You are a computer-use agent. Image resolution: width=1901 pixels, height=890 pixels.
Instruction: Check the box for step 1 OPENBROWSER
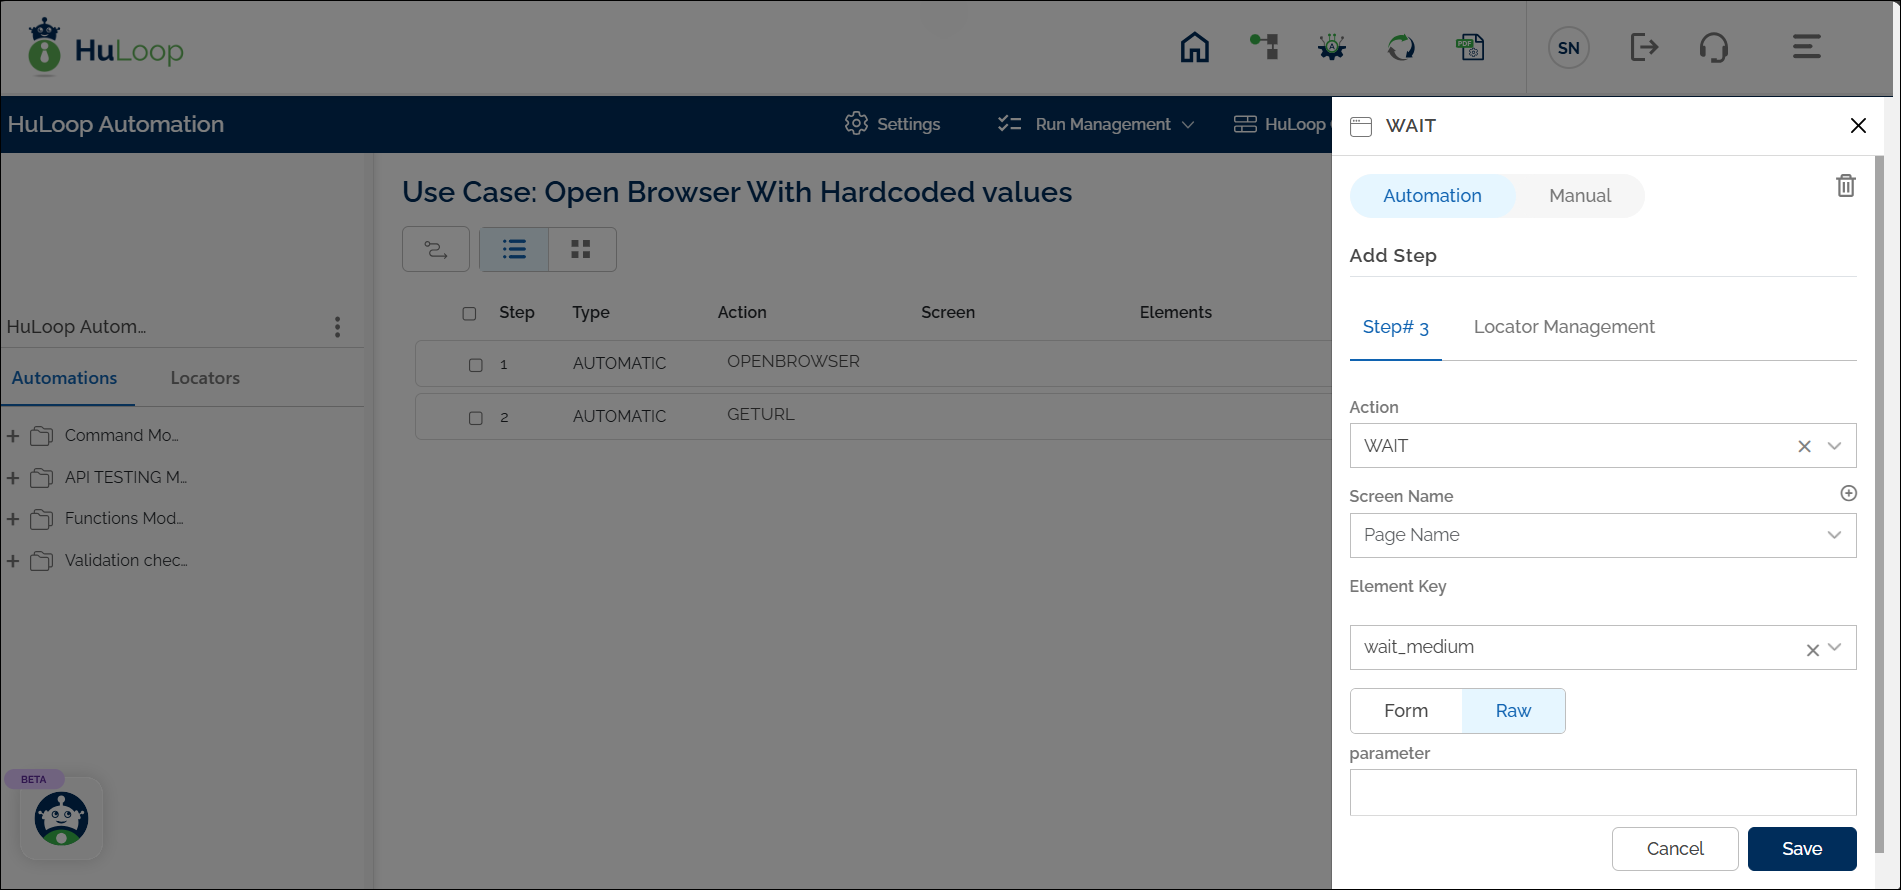(x=476, y=365)
